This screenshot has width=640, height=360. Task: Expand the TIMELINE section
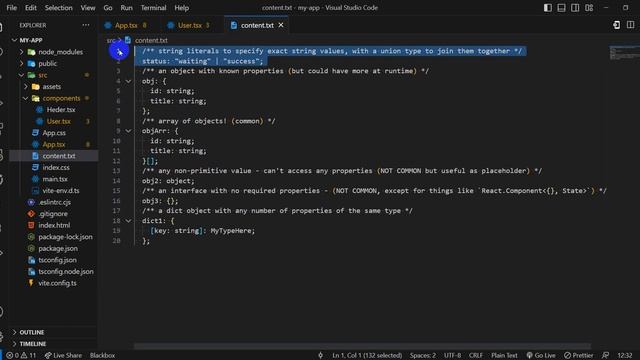click(15, 344)
